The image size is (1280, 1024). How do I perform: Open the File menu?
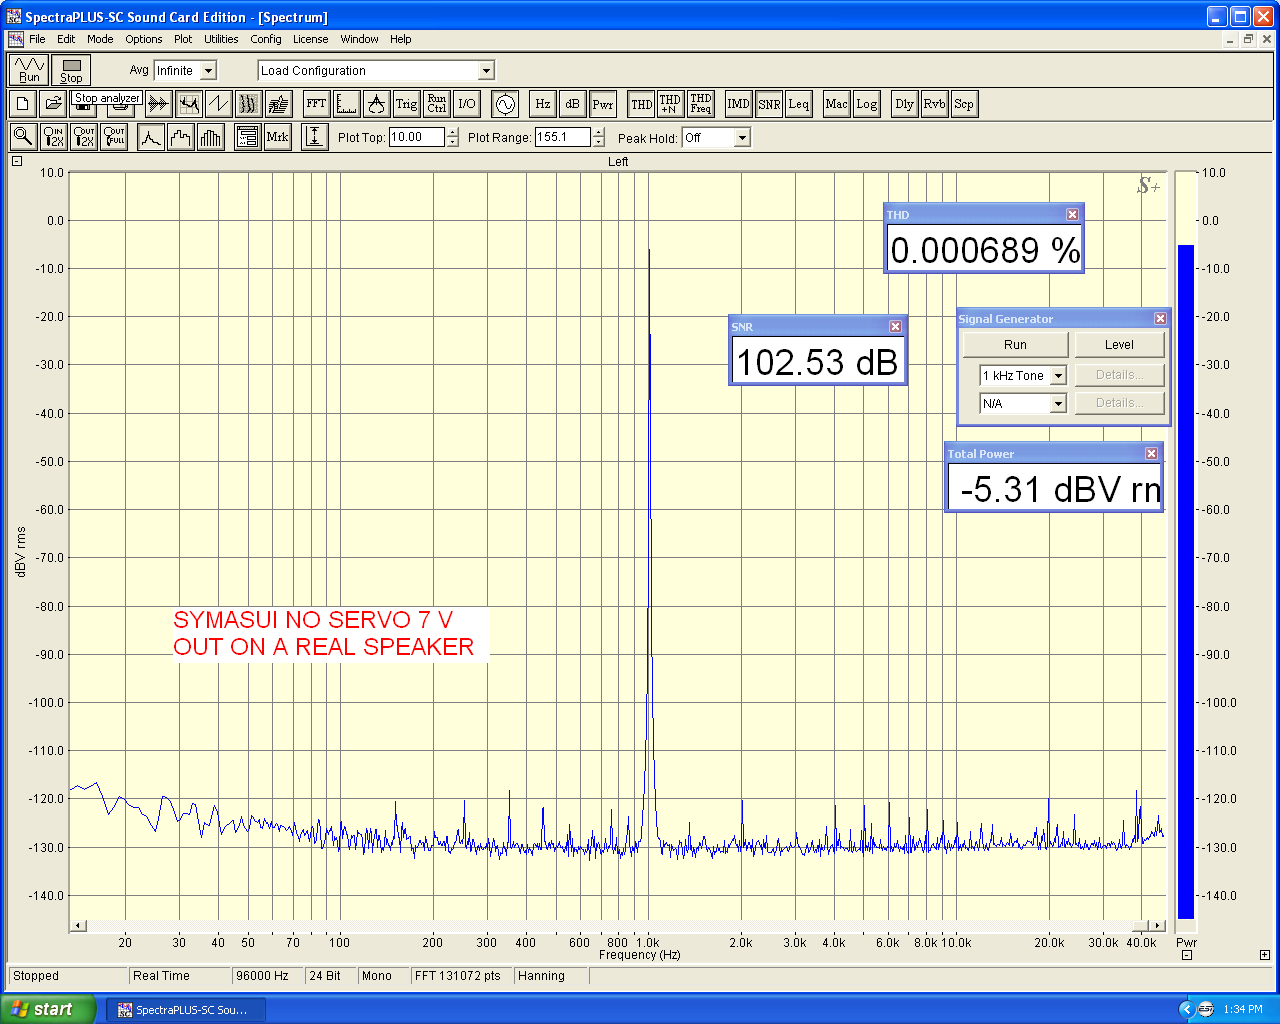(x=37, y=39)
